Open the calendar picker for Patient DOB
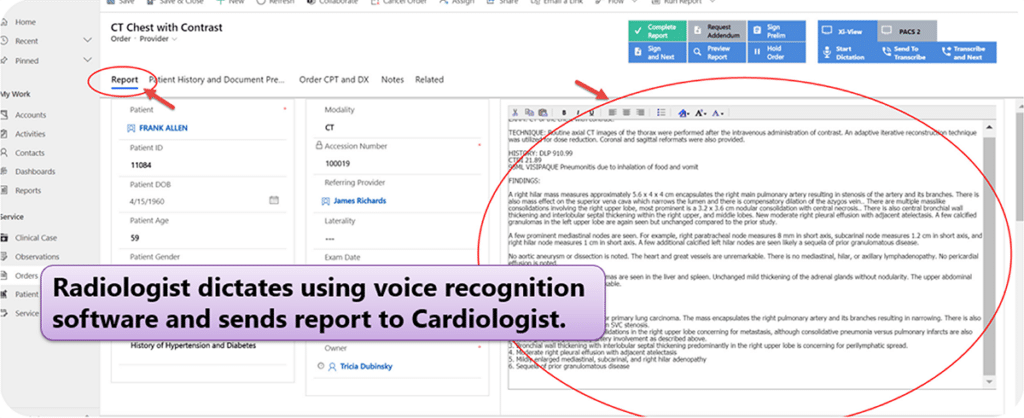The height and width of the screenshot is (418, 1024). [274, 200]
